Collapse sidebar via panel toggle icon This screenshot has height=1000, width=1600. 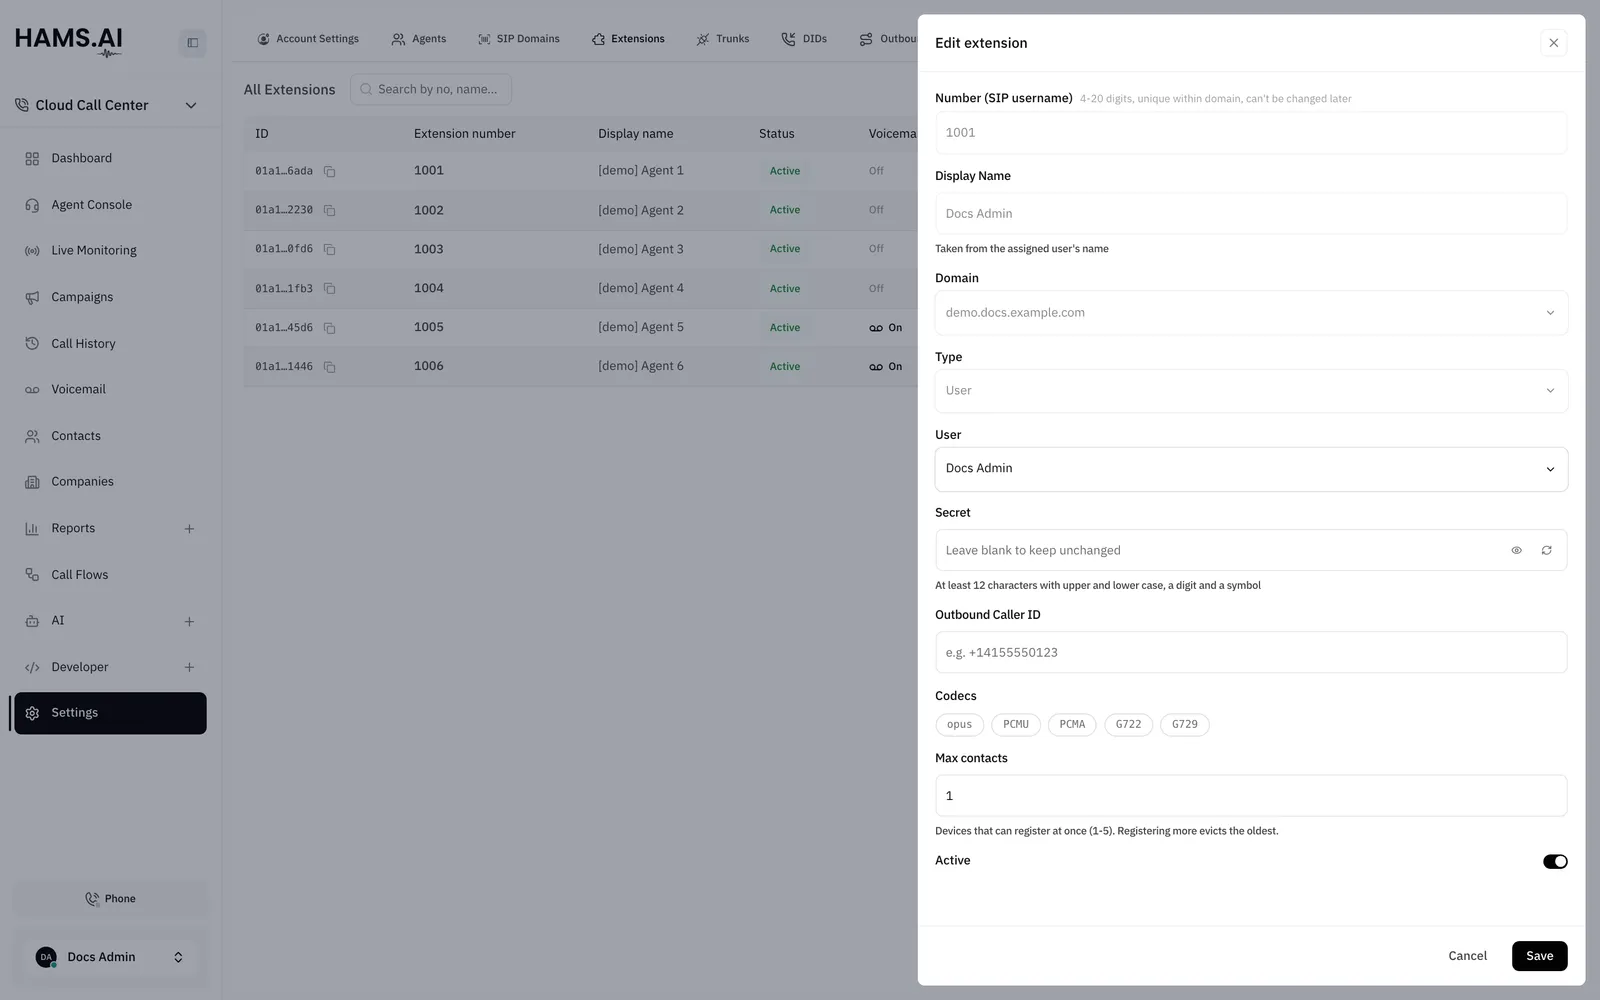tap(193, 43)
